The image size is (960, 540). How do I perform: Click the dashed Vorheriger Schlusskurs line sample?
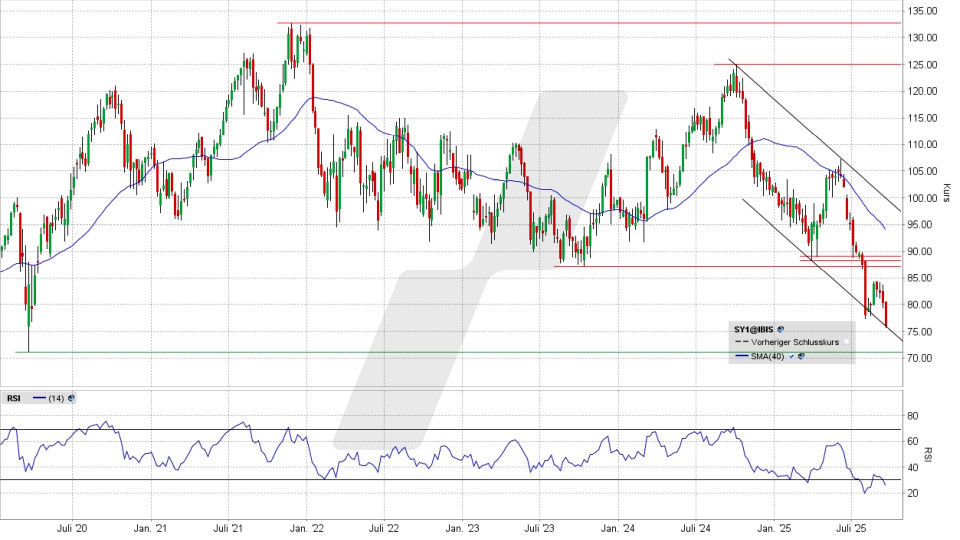(x=741, y=342)
